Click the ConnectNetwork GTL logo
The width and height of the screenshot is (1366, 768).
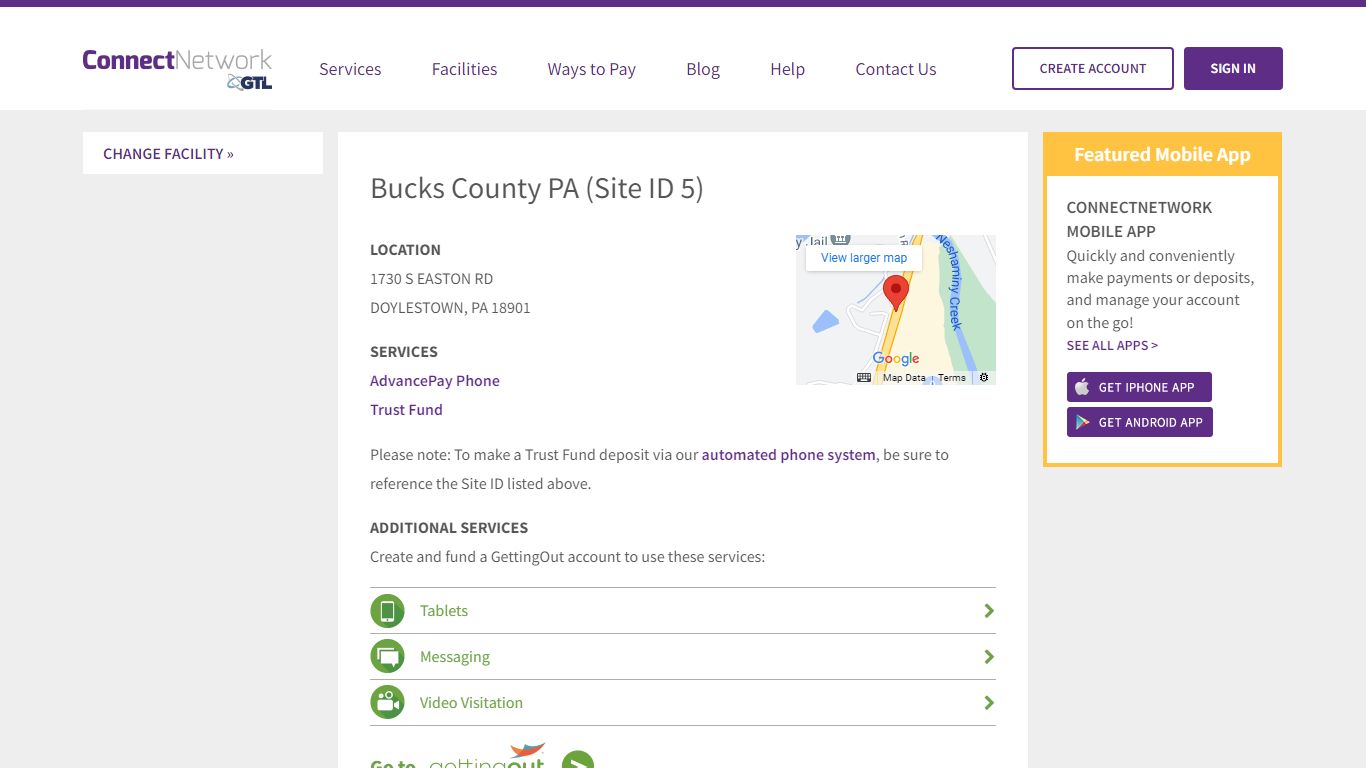[x=177, y=69]
